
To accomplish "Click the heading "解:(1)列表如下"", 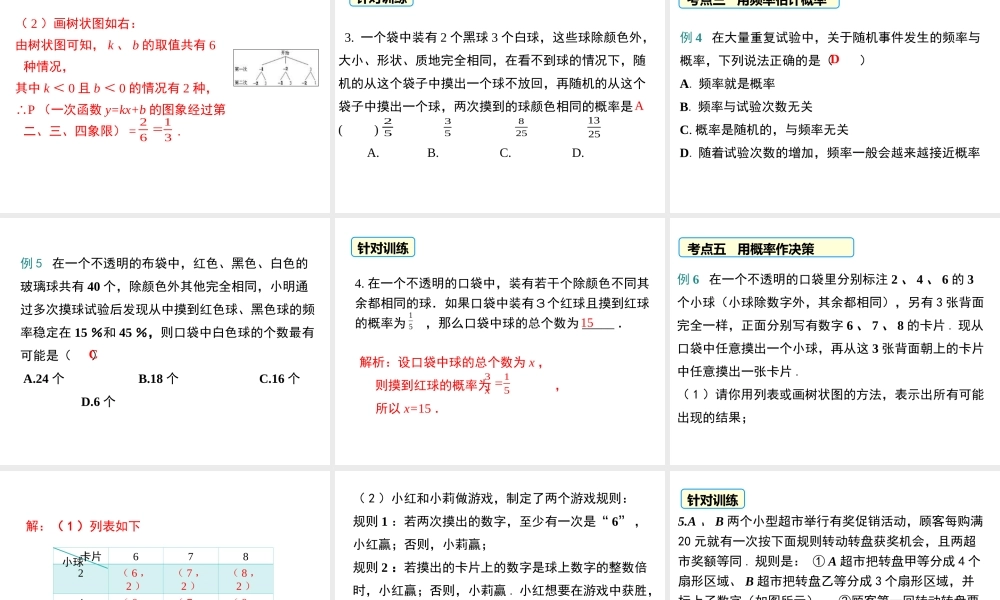I will coord(83,526).
